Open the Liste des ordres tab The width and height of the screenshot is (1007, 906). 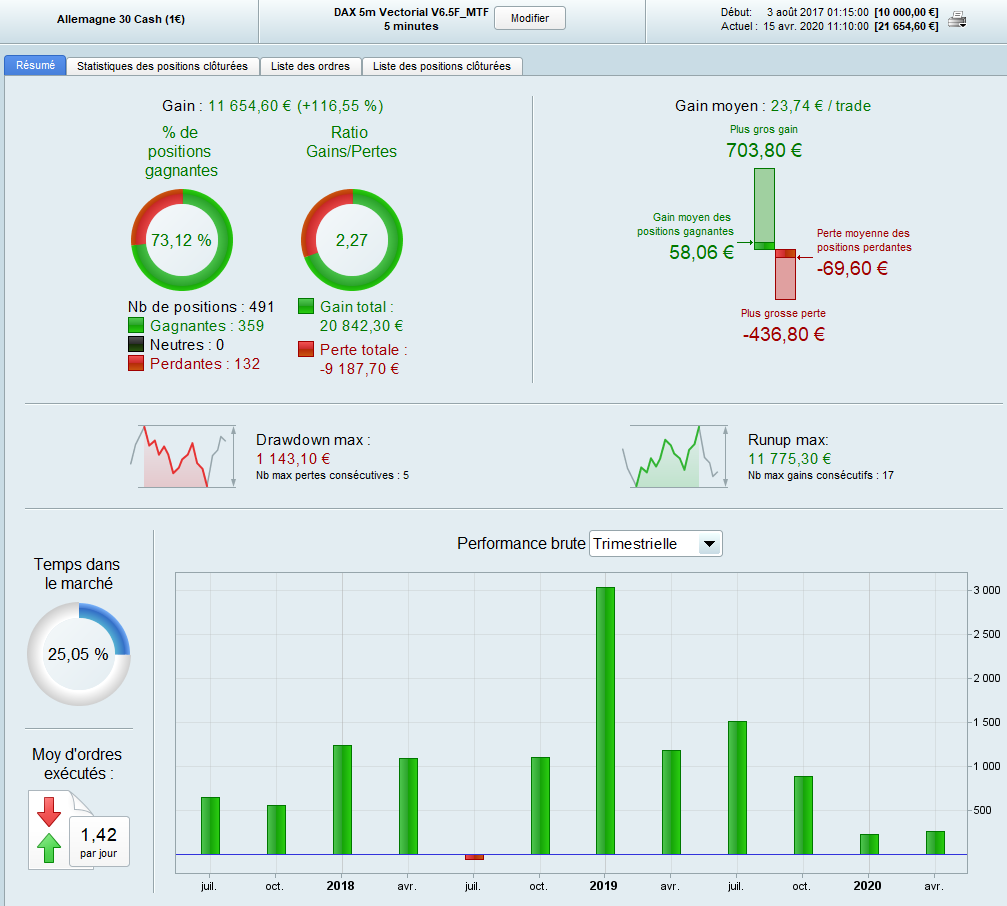coord(310,66)
